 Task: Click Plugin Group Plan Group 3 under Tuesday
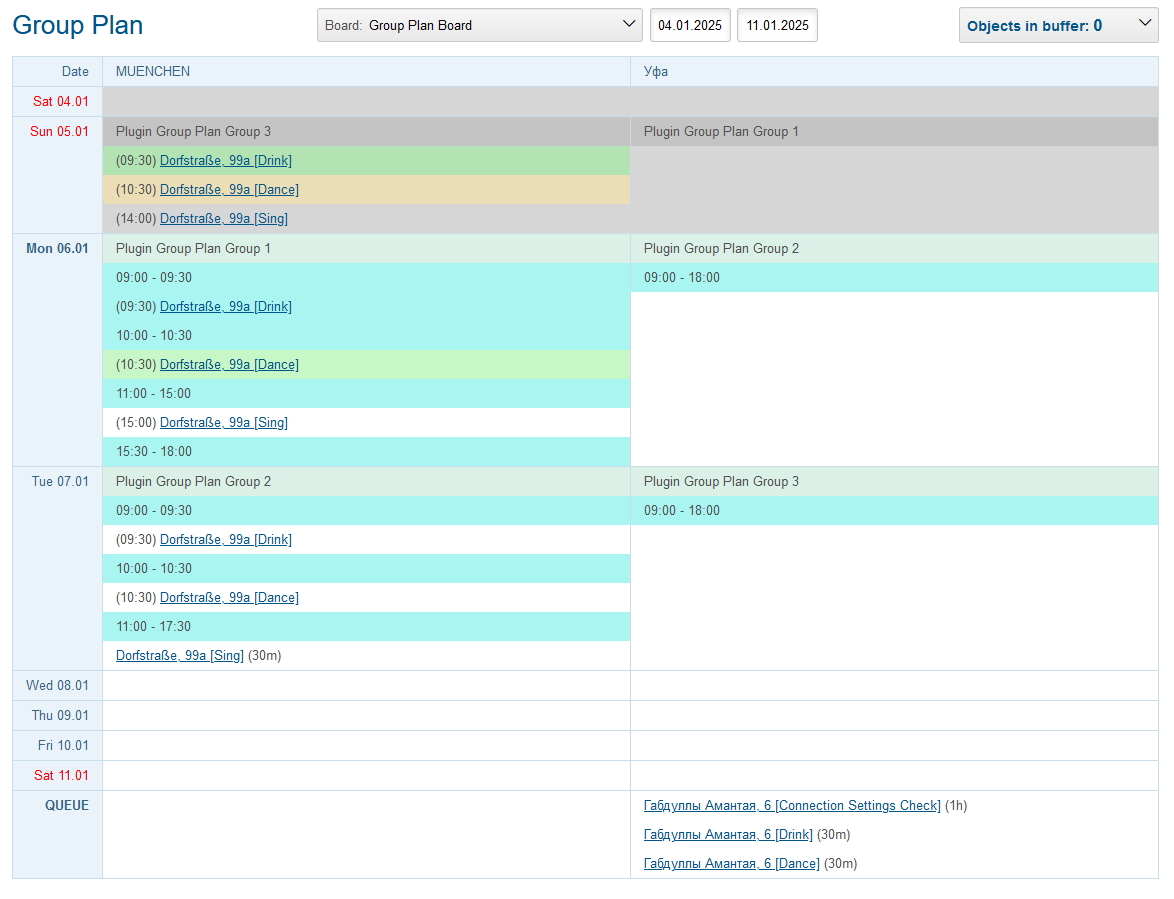(721, 482)
